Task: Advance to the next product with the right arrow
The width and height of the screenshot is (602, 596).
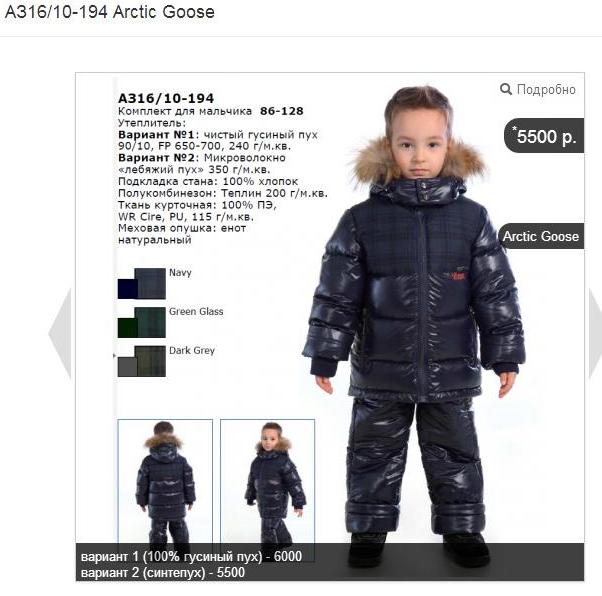Action: point(595,333)
